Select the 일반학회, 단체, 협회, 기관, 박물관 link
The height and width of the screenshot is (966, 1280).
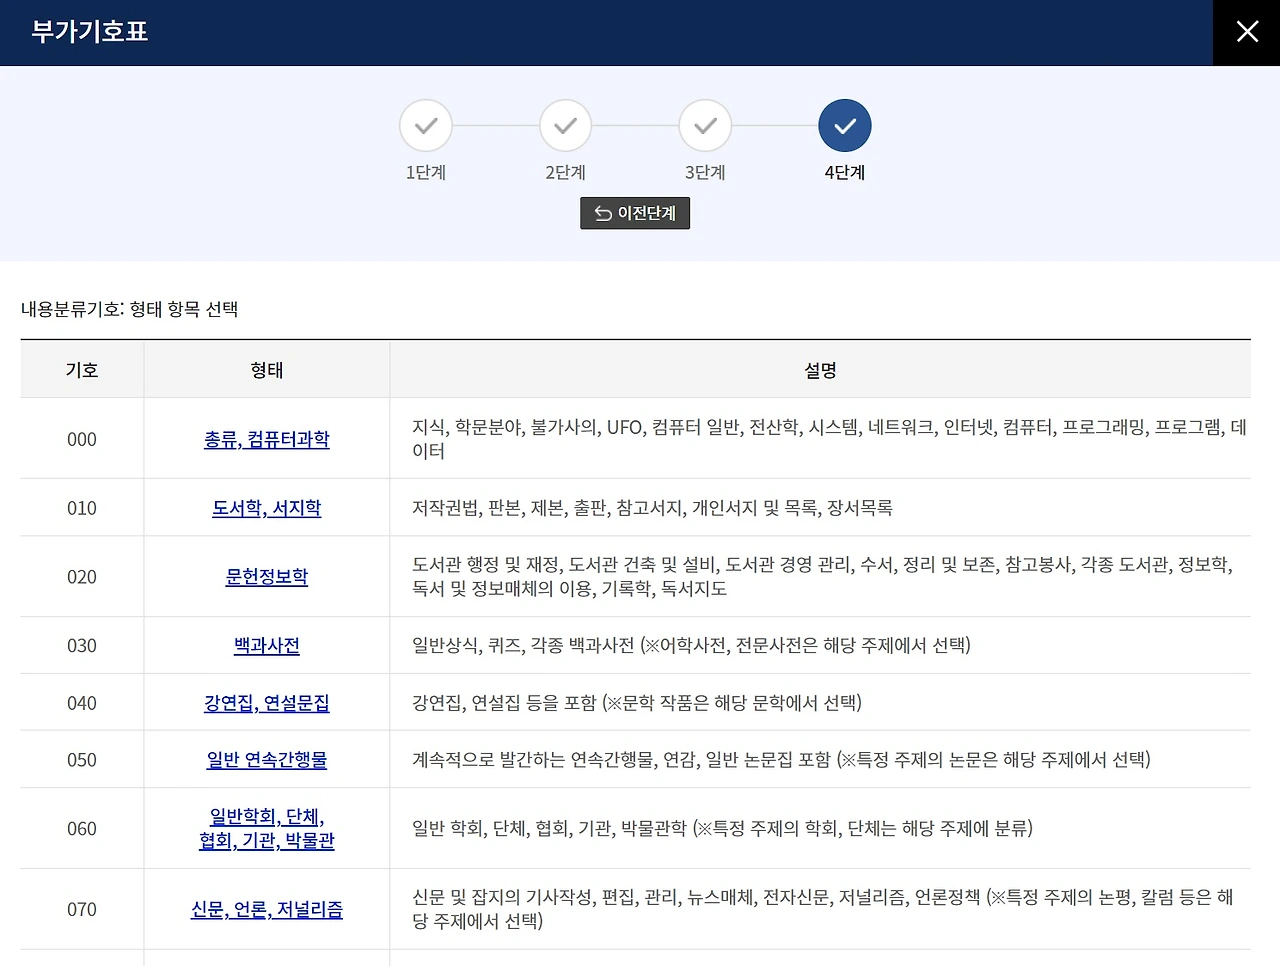tap(266, 828)
